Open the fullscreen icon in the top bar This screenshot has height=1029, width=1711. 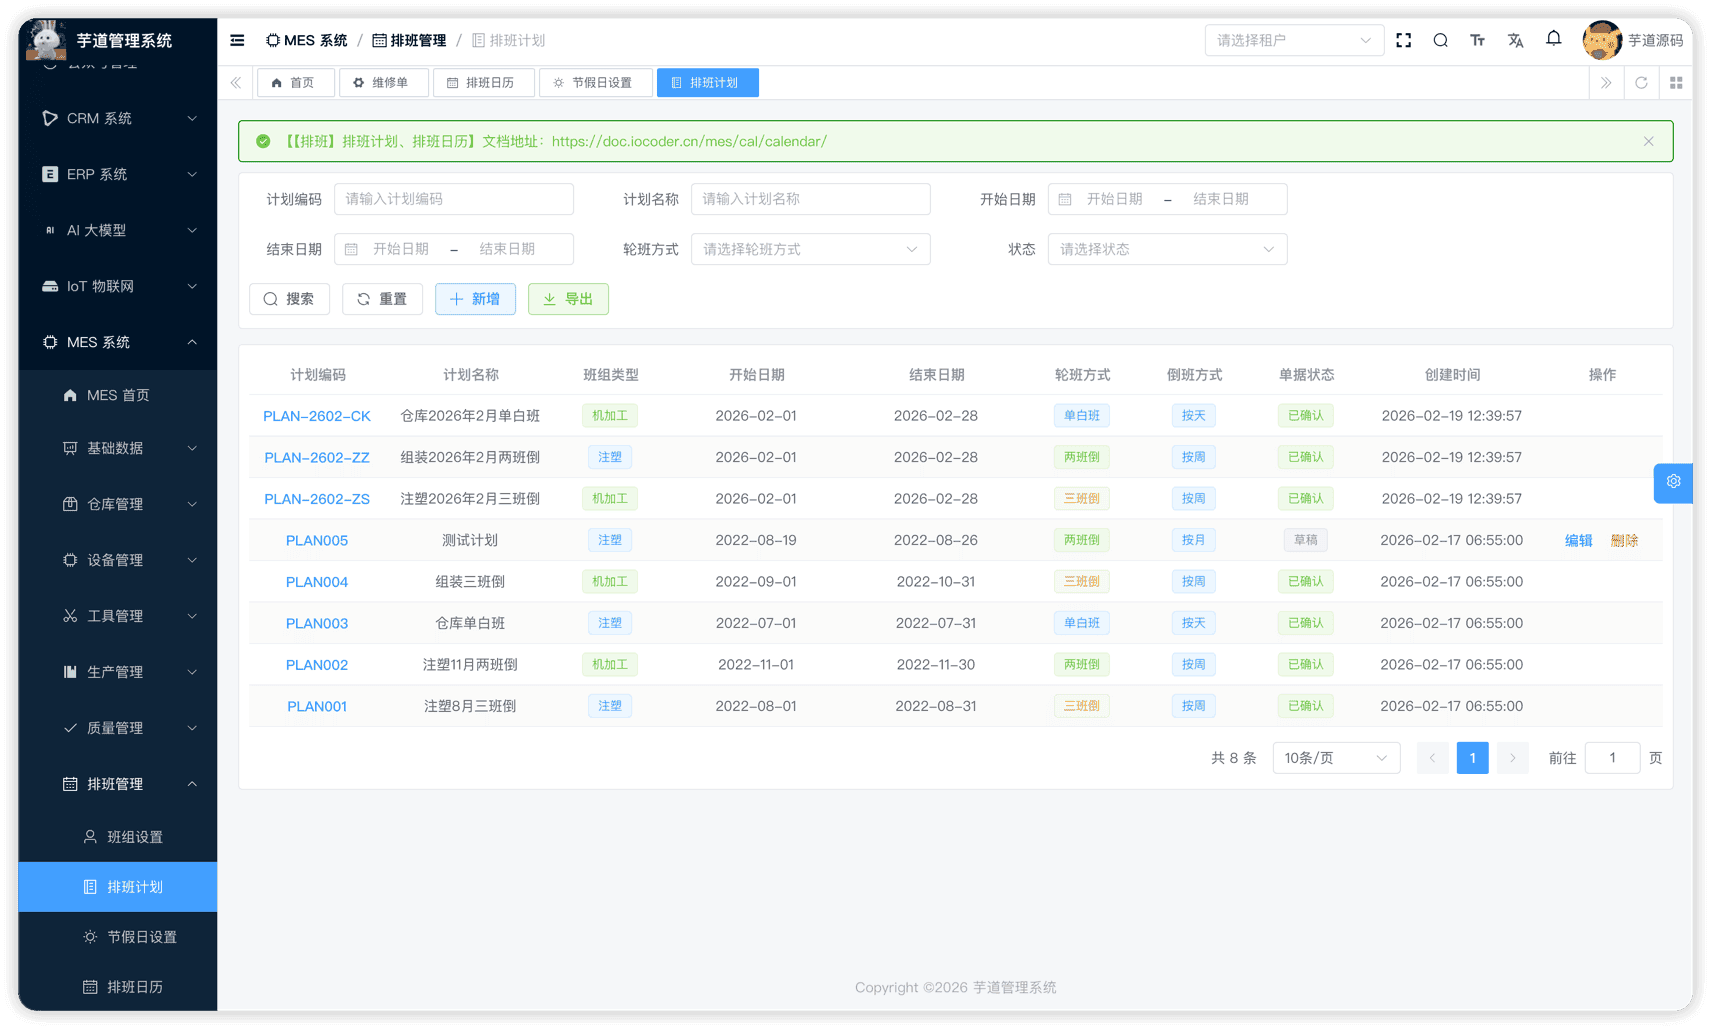pyautogui.click(x=1403, y=40)
